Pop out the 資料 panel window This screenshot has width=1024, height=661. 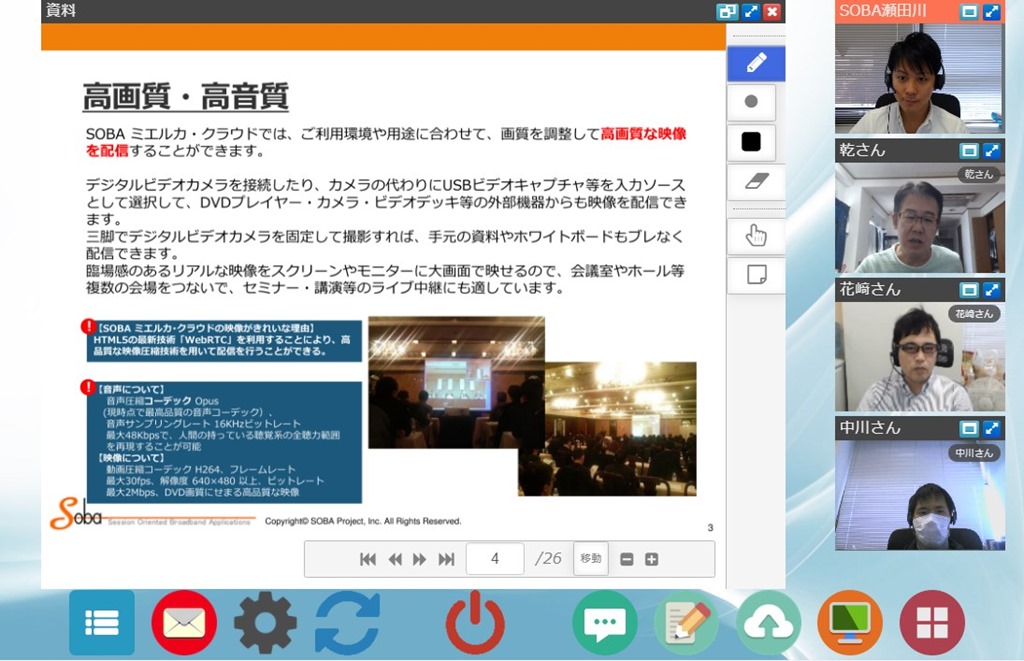pyautogui.click(x=727, y=12)
